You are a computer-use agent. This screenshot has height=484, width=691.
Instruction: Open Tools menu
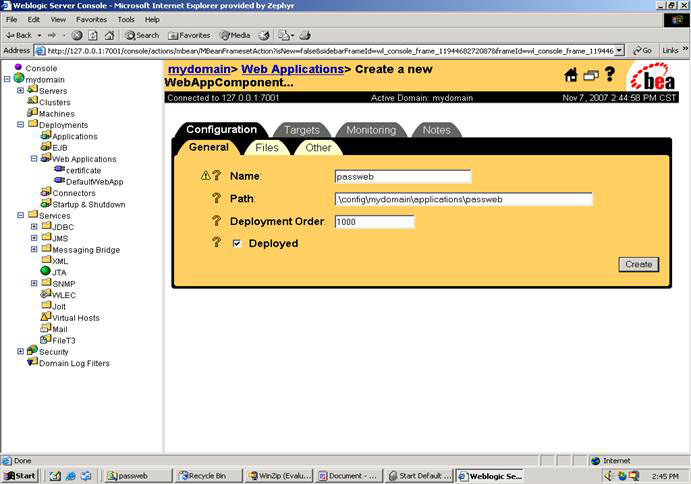point(126,19)
